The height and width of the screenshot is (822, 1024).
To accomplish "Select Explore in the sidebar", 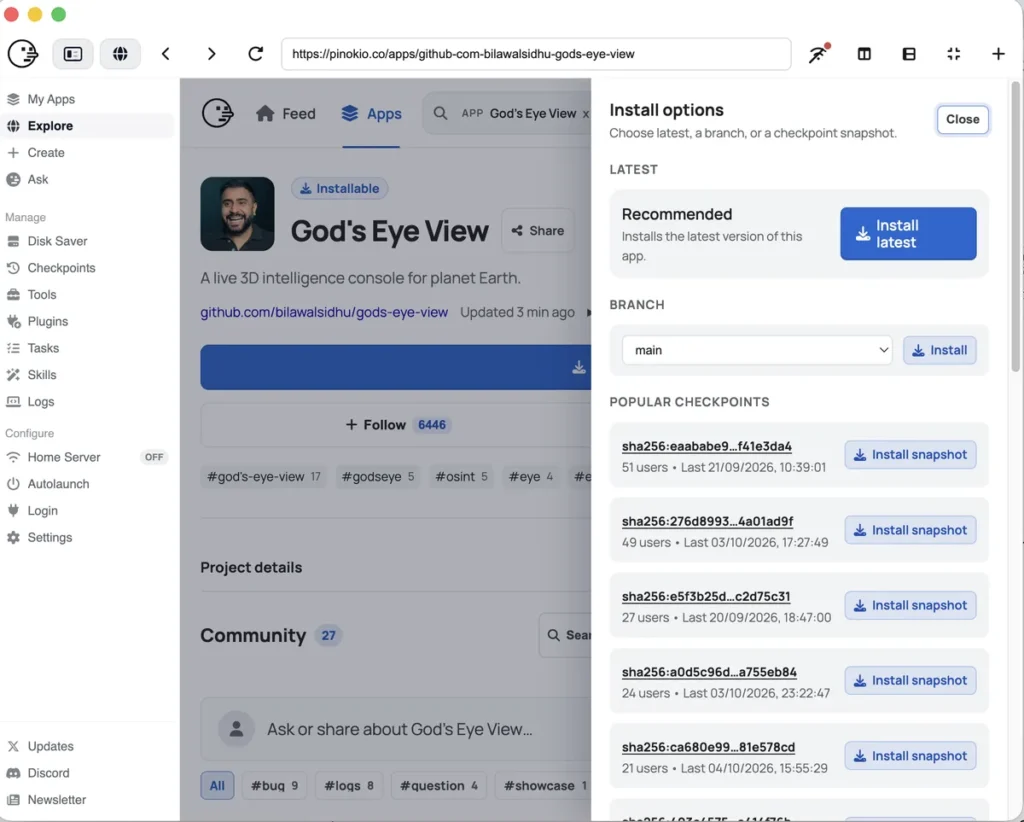I will 87,126.
